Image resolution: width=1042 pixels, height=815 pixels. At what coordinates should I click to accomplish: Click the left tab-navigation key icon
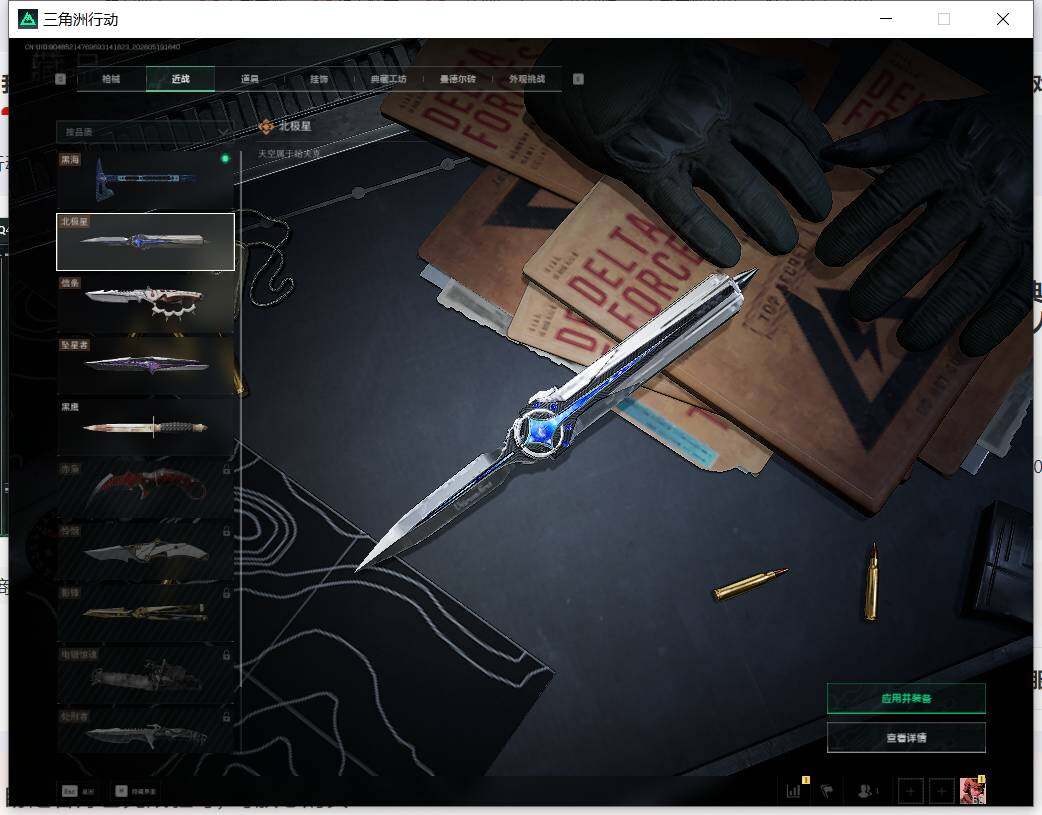[60, 79]
